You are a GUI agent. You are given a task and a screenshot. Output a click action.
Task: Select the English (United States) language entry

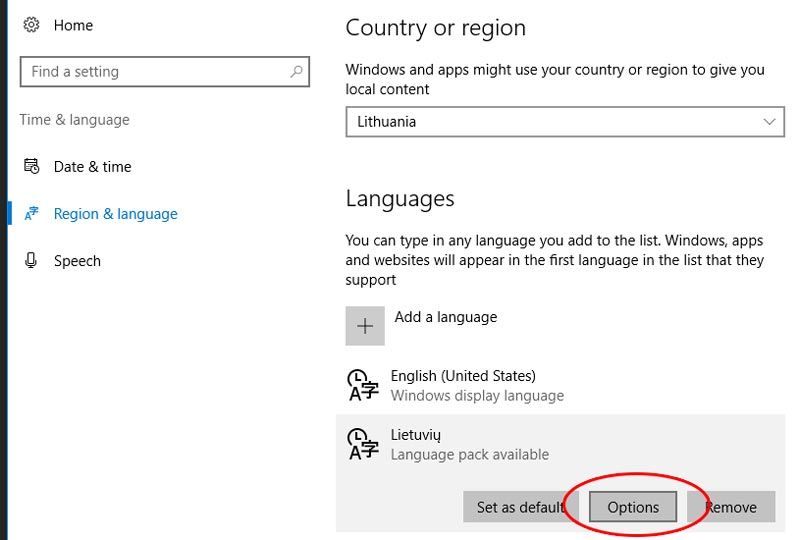click(x=560, y=385)
